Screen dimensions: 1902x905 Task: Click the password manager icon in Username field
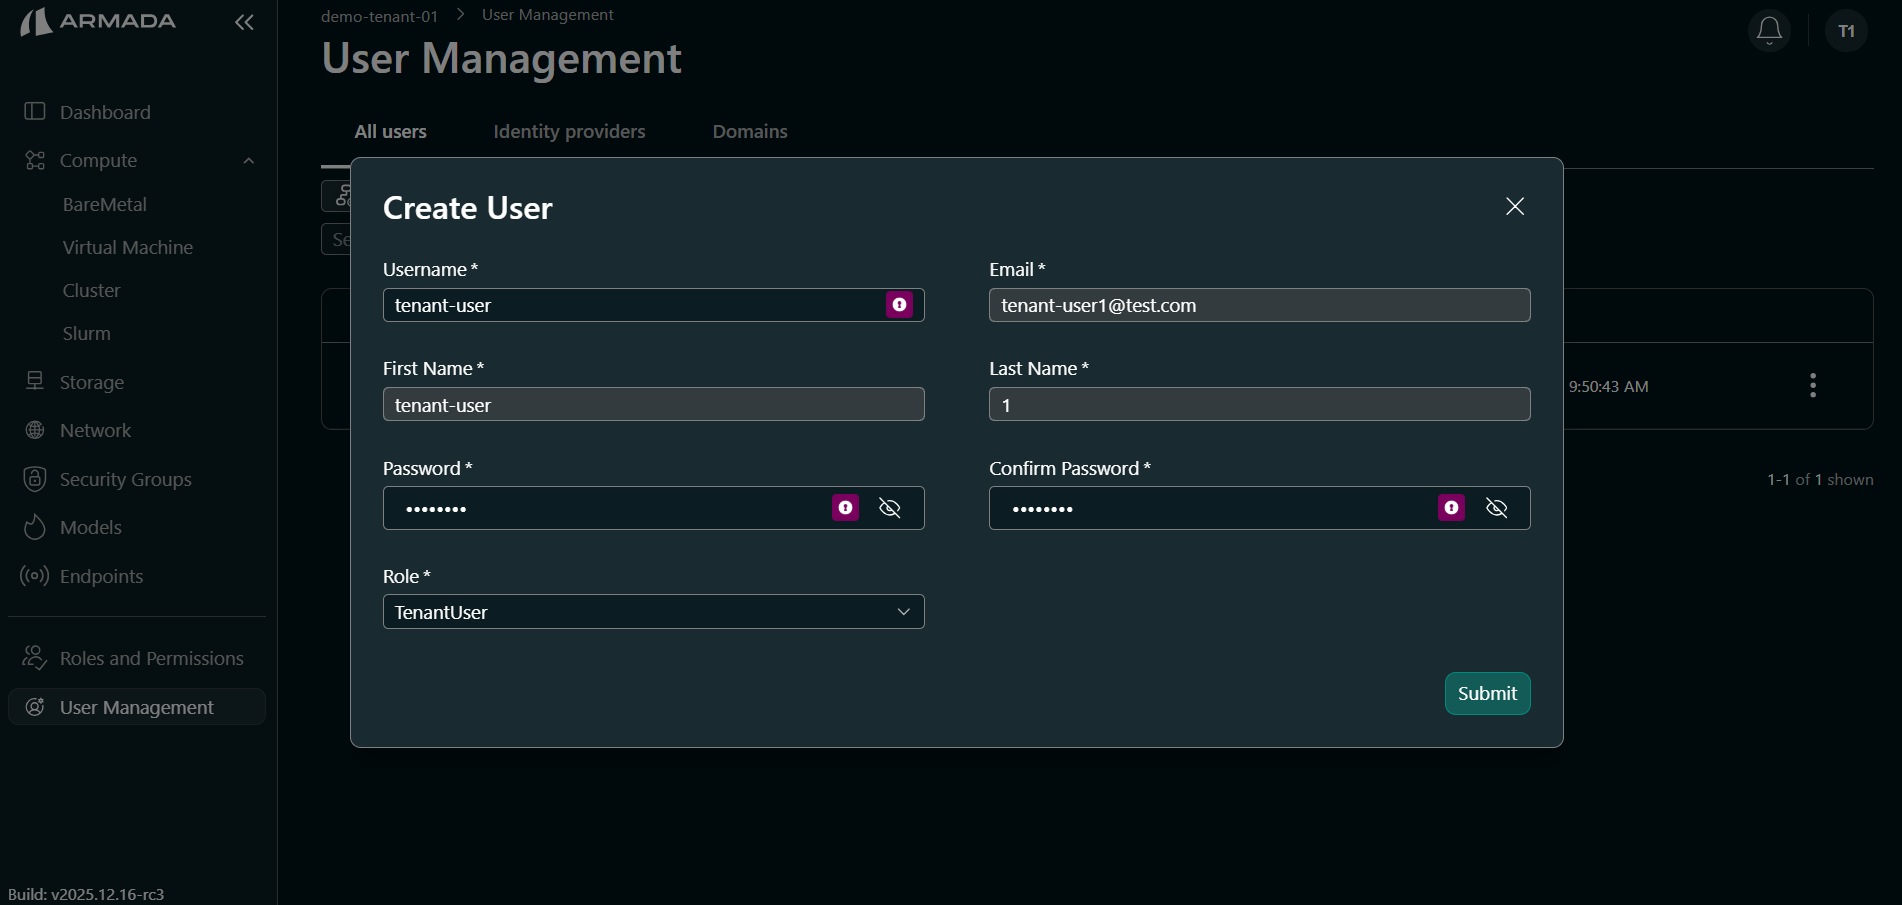899,305
